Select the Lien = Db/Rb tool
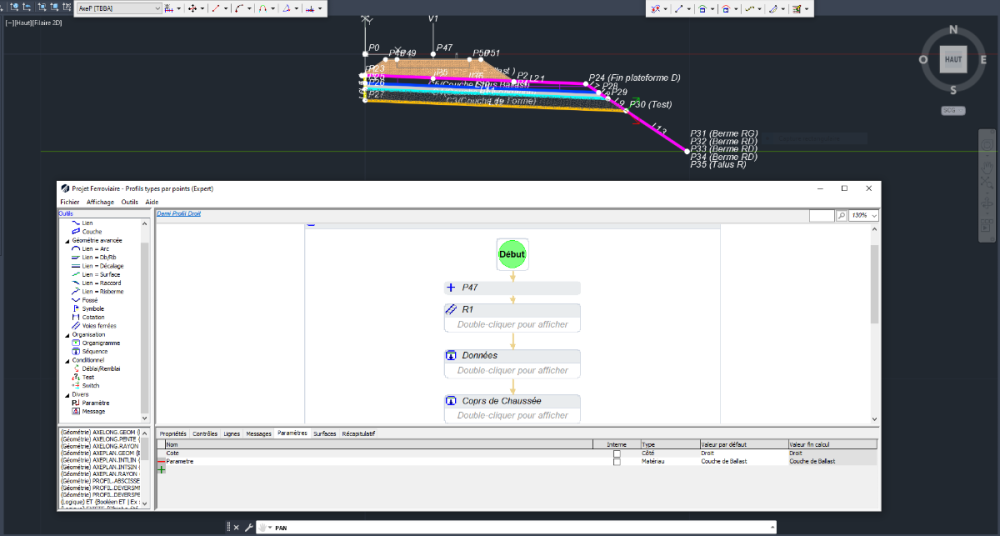The width and height of the screenshot is (1000, 536). tap(95, 257)
